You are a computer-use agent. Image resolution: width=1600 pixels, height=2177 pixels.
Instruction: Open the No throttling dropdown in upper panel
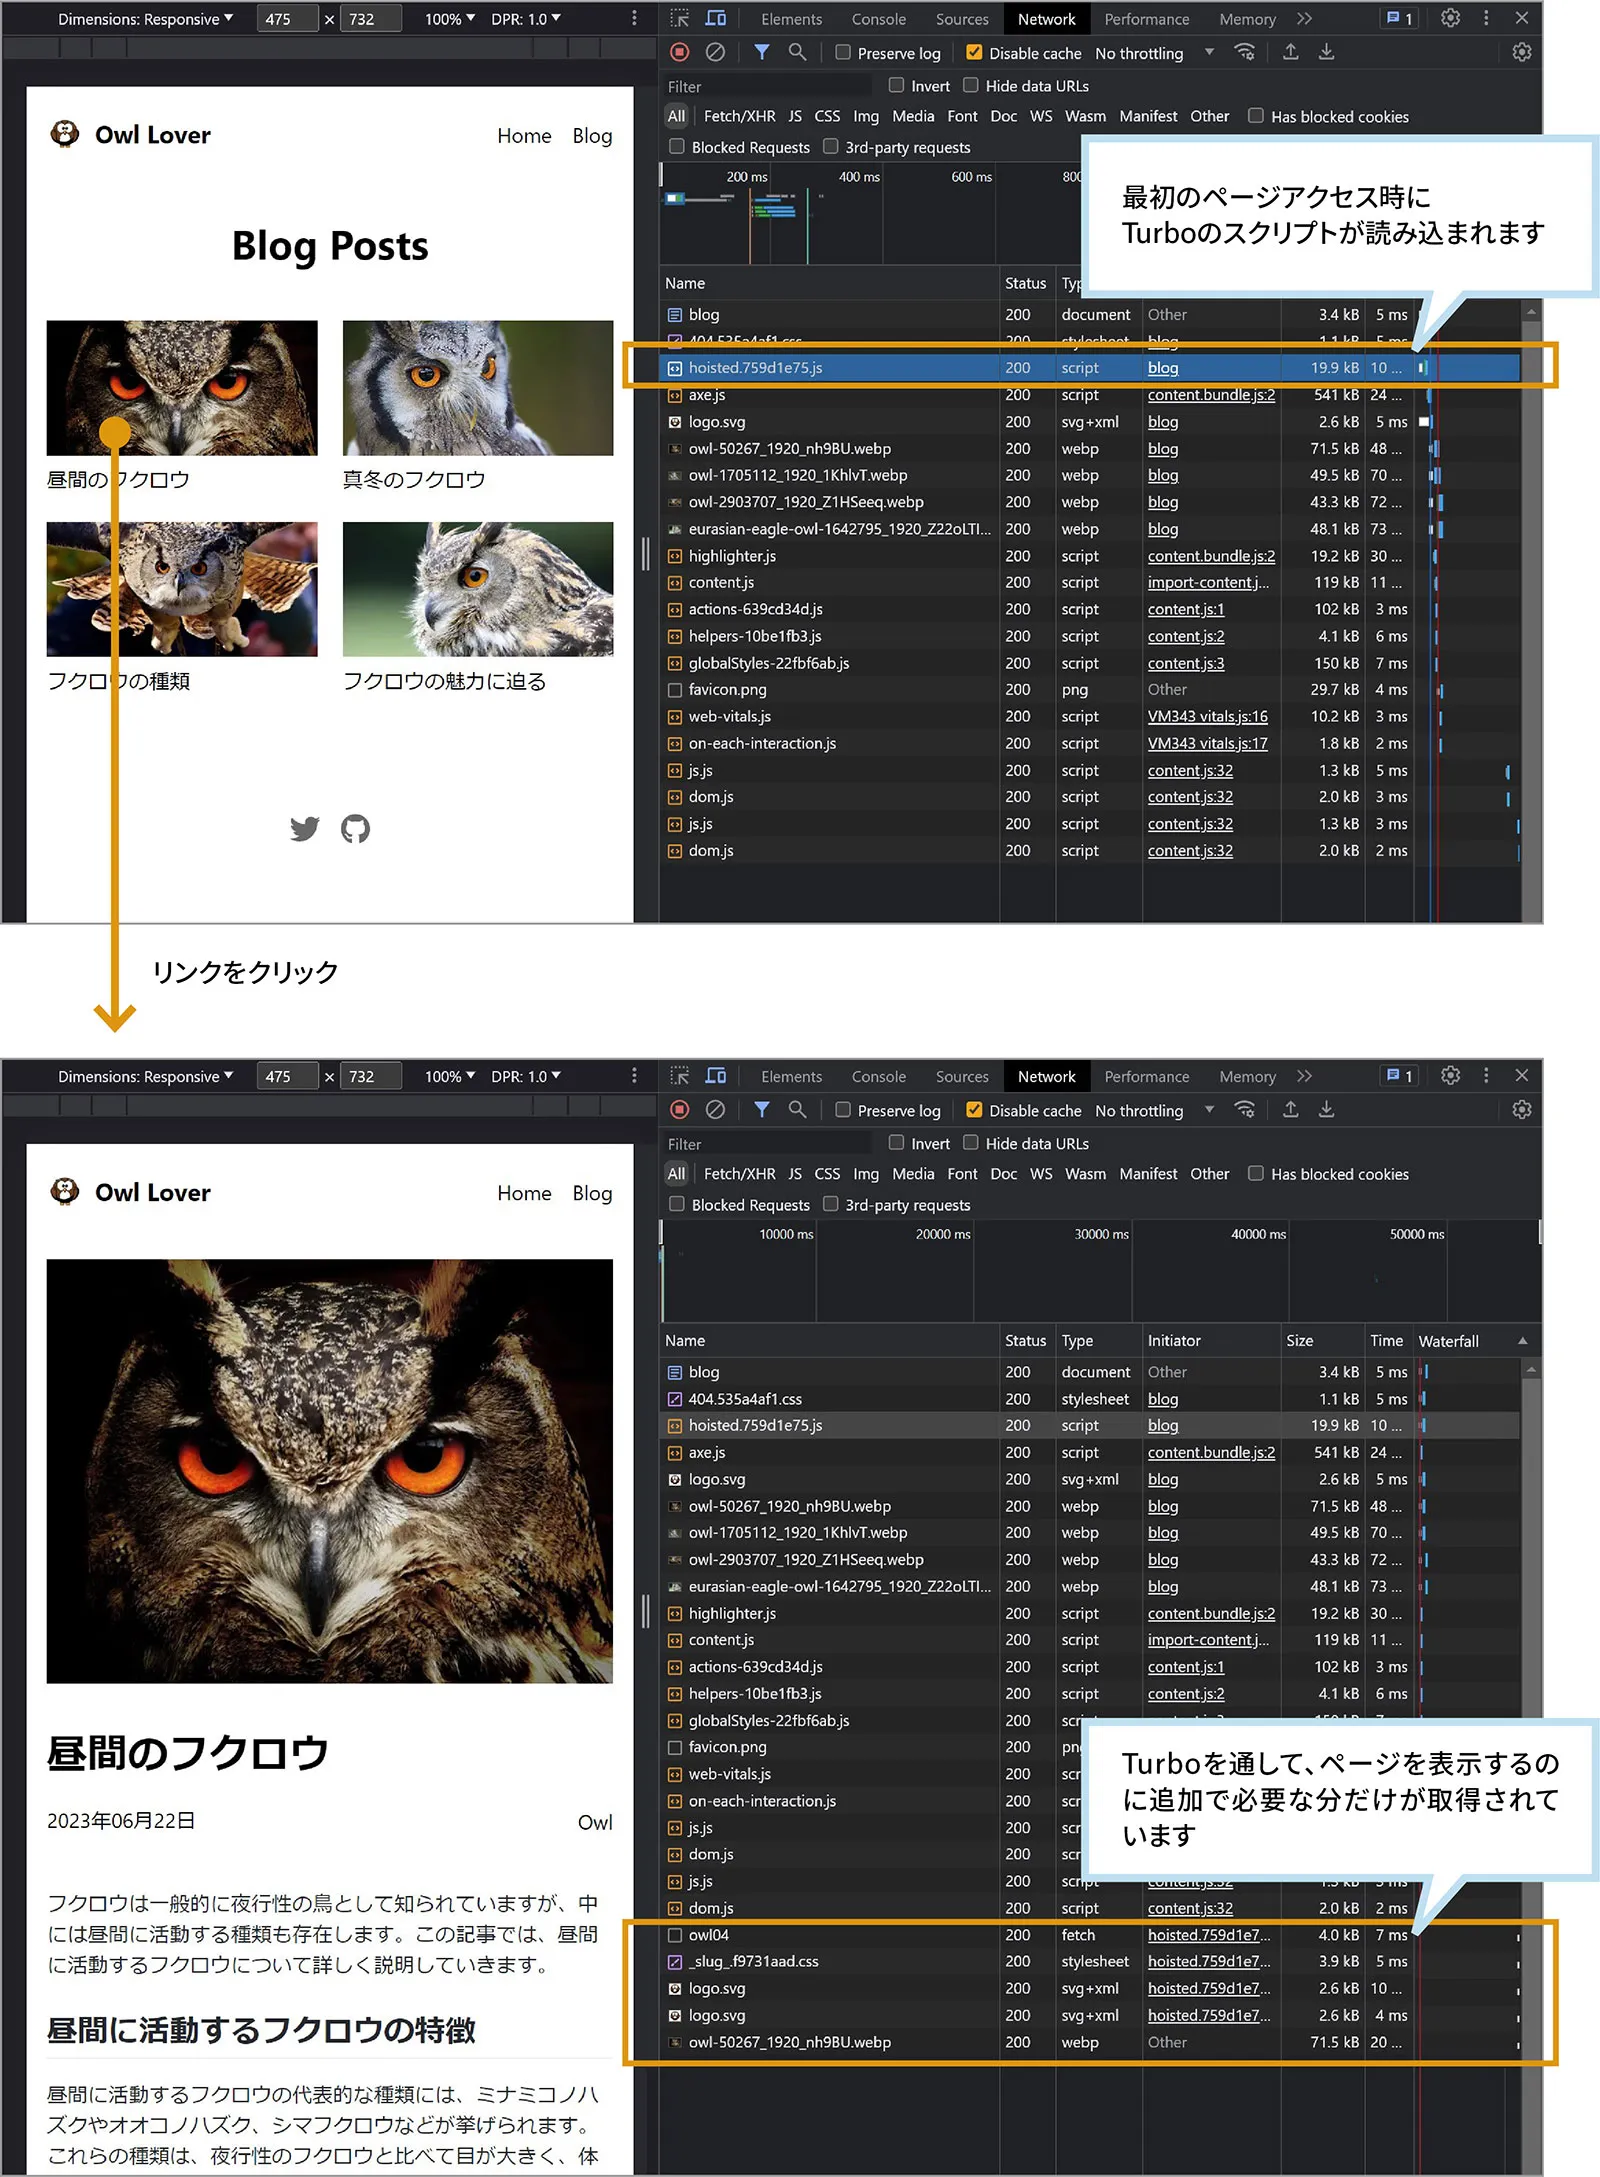1153,53
